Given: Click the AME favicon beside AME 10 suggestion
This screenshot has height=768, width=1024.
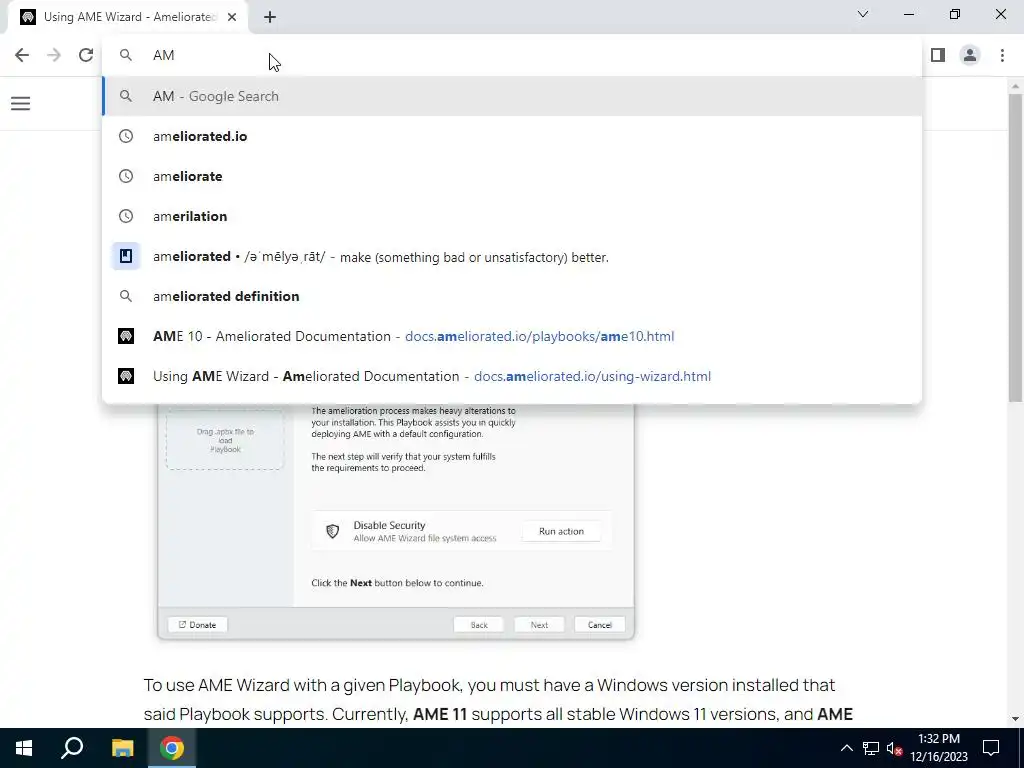Looking at the screenshot, I should pyautogui.click(x=125, y=336).
